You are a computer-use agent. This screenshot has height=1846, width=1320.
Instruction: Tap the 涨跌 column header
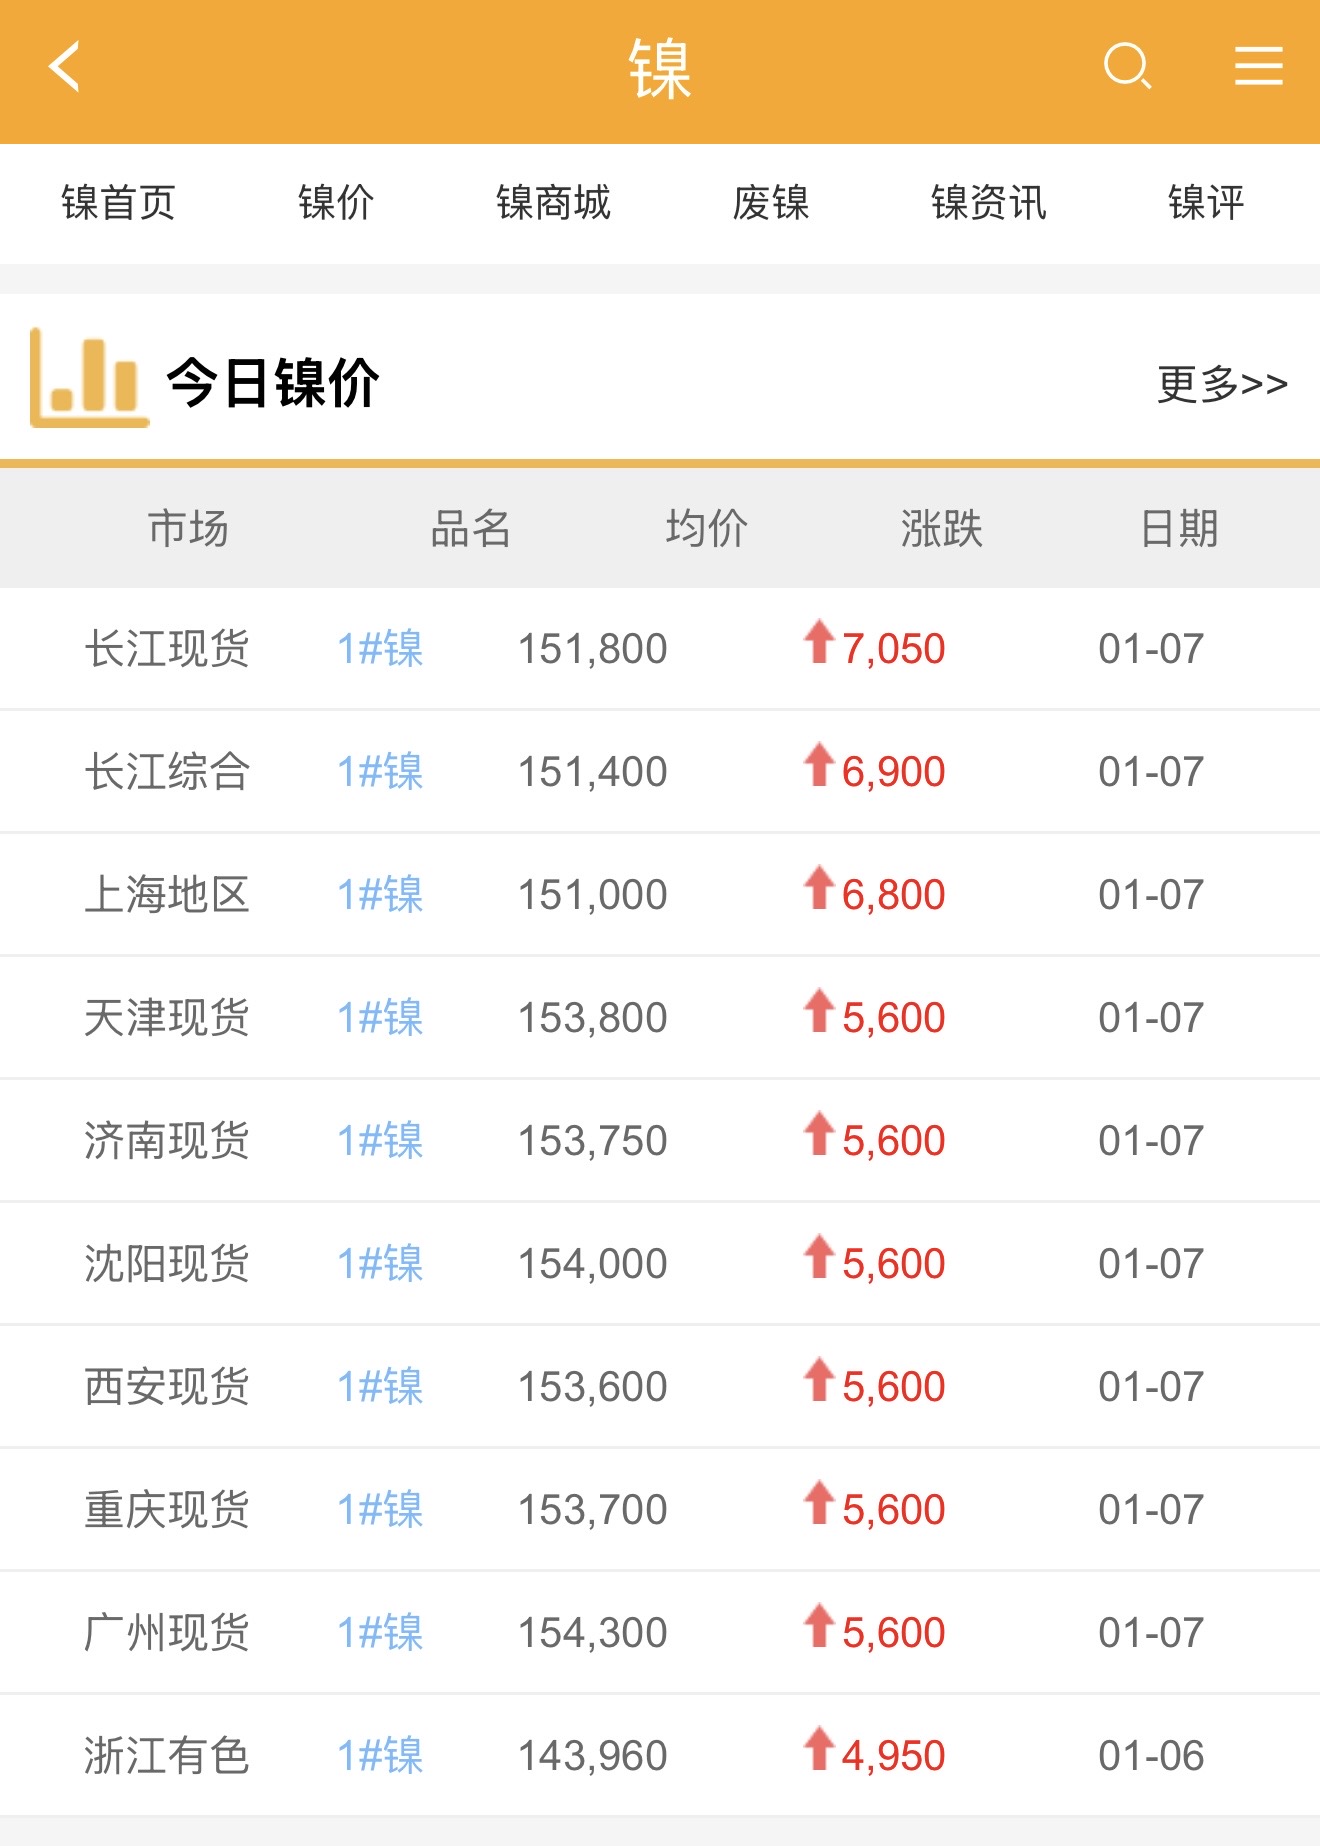click(941, 529)
